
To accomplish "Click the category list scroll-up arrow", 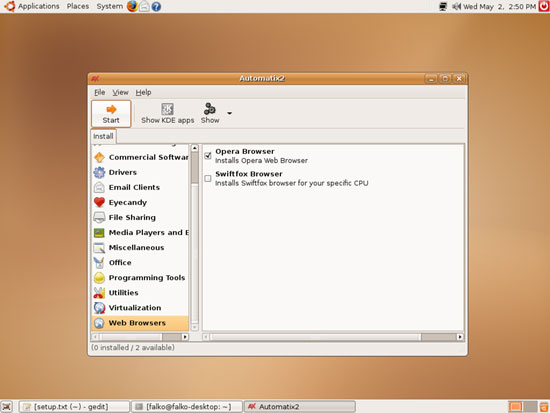I will pos(195,148).
